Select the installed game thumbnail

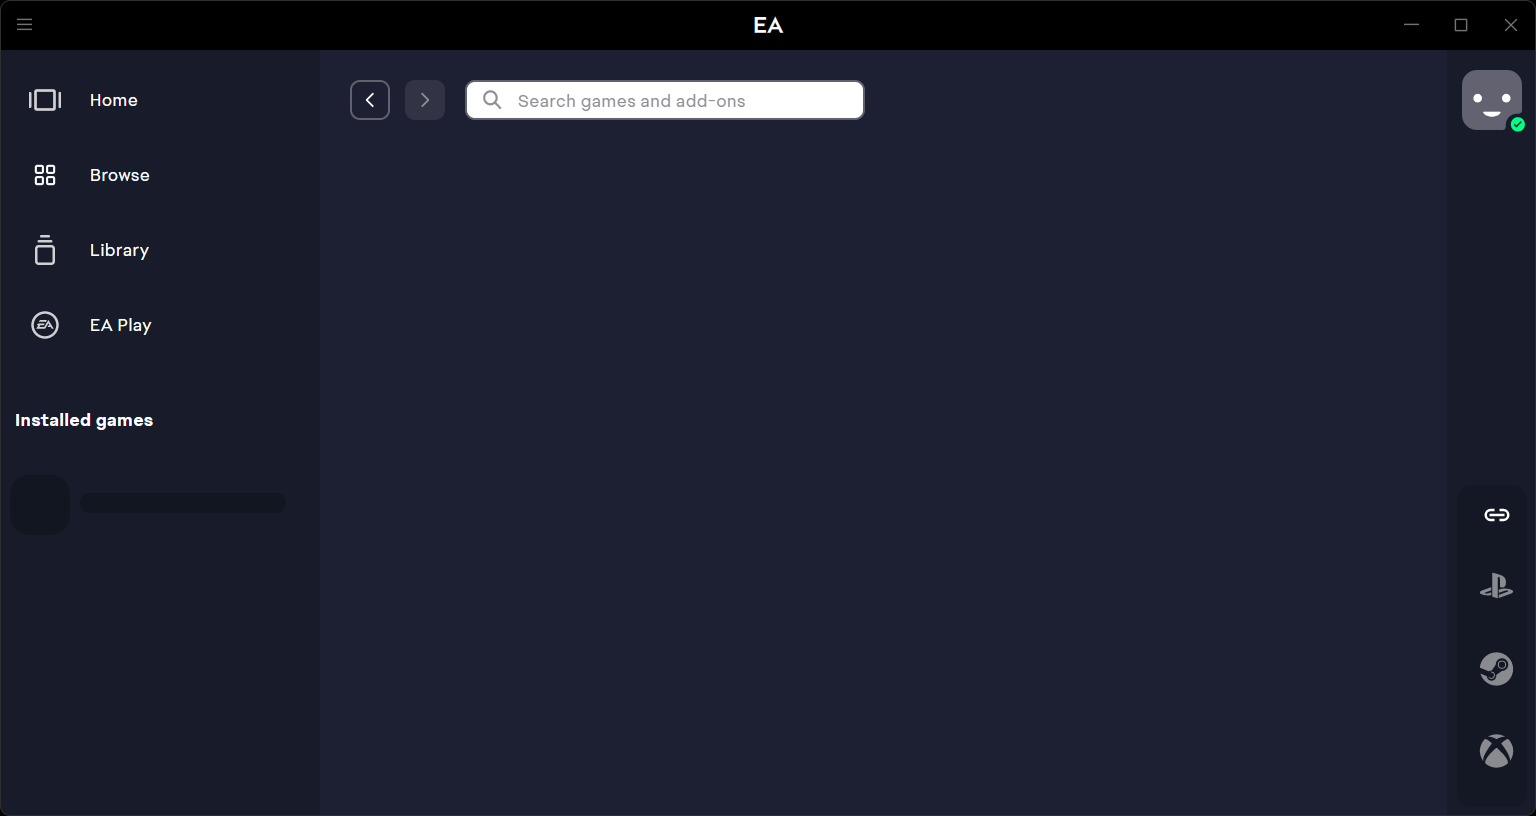(40, 504)
